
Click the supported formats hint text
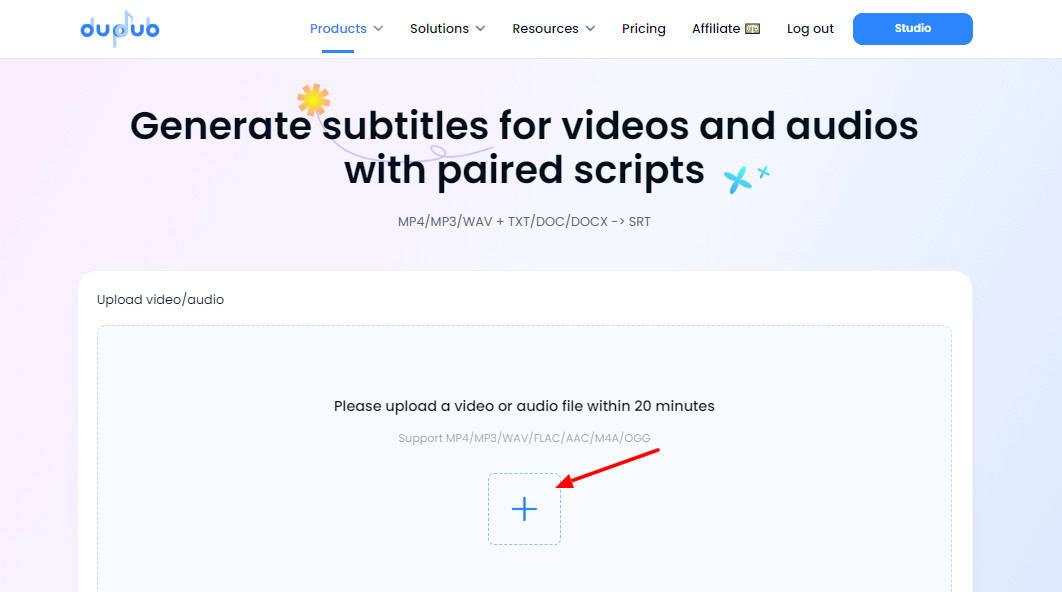[524, 438]
